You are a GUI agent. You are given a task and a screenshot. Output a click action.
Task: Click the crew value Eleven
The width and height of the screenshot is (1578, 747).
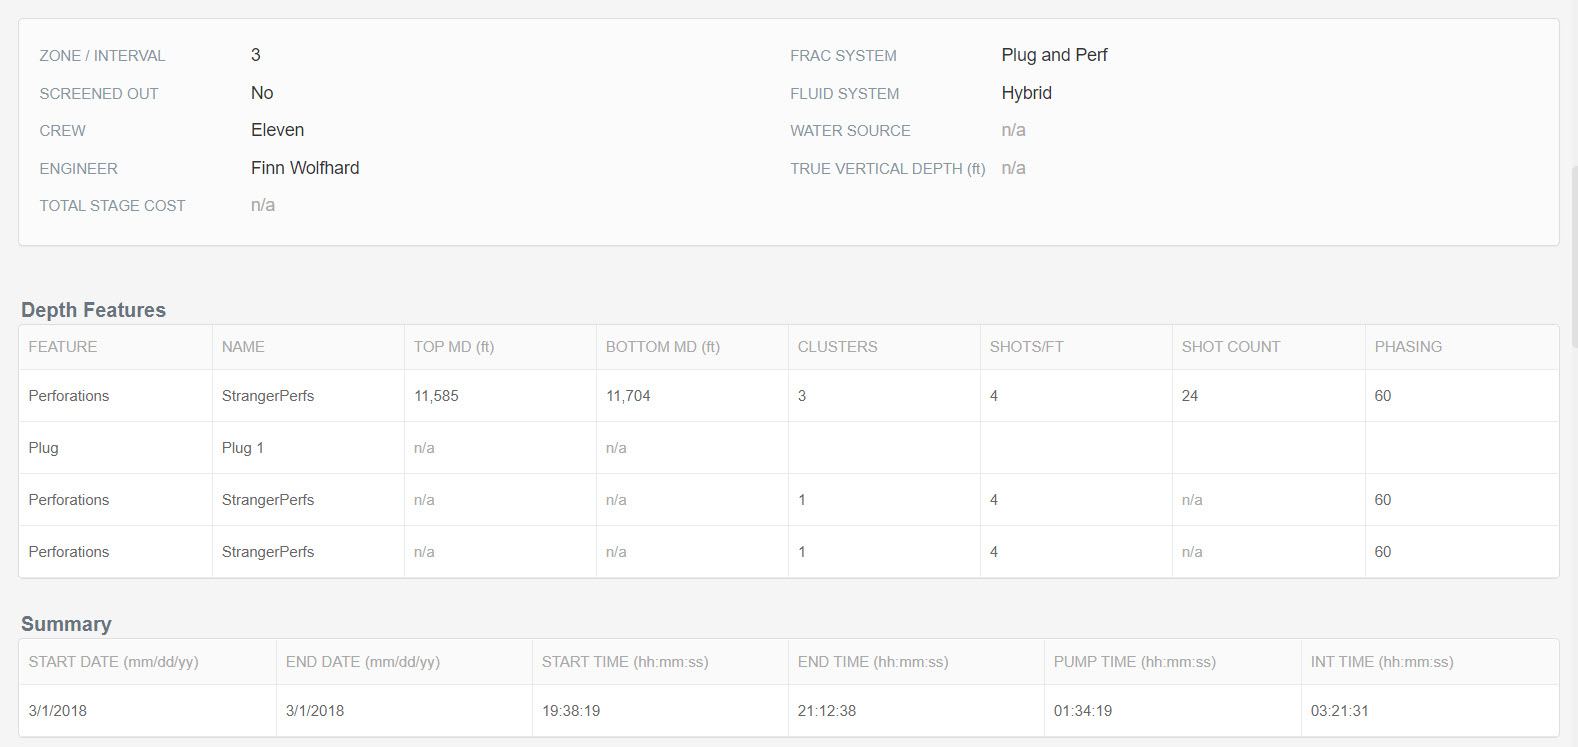[277, 130]
